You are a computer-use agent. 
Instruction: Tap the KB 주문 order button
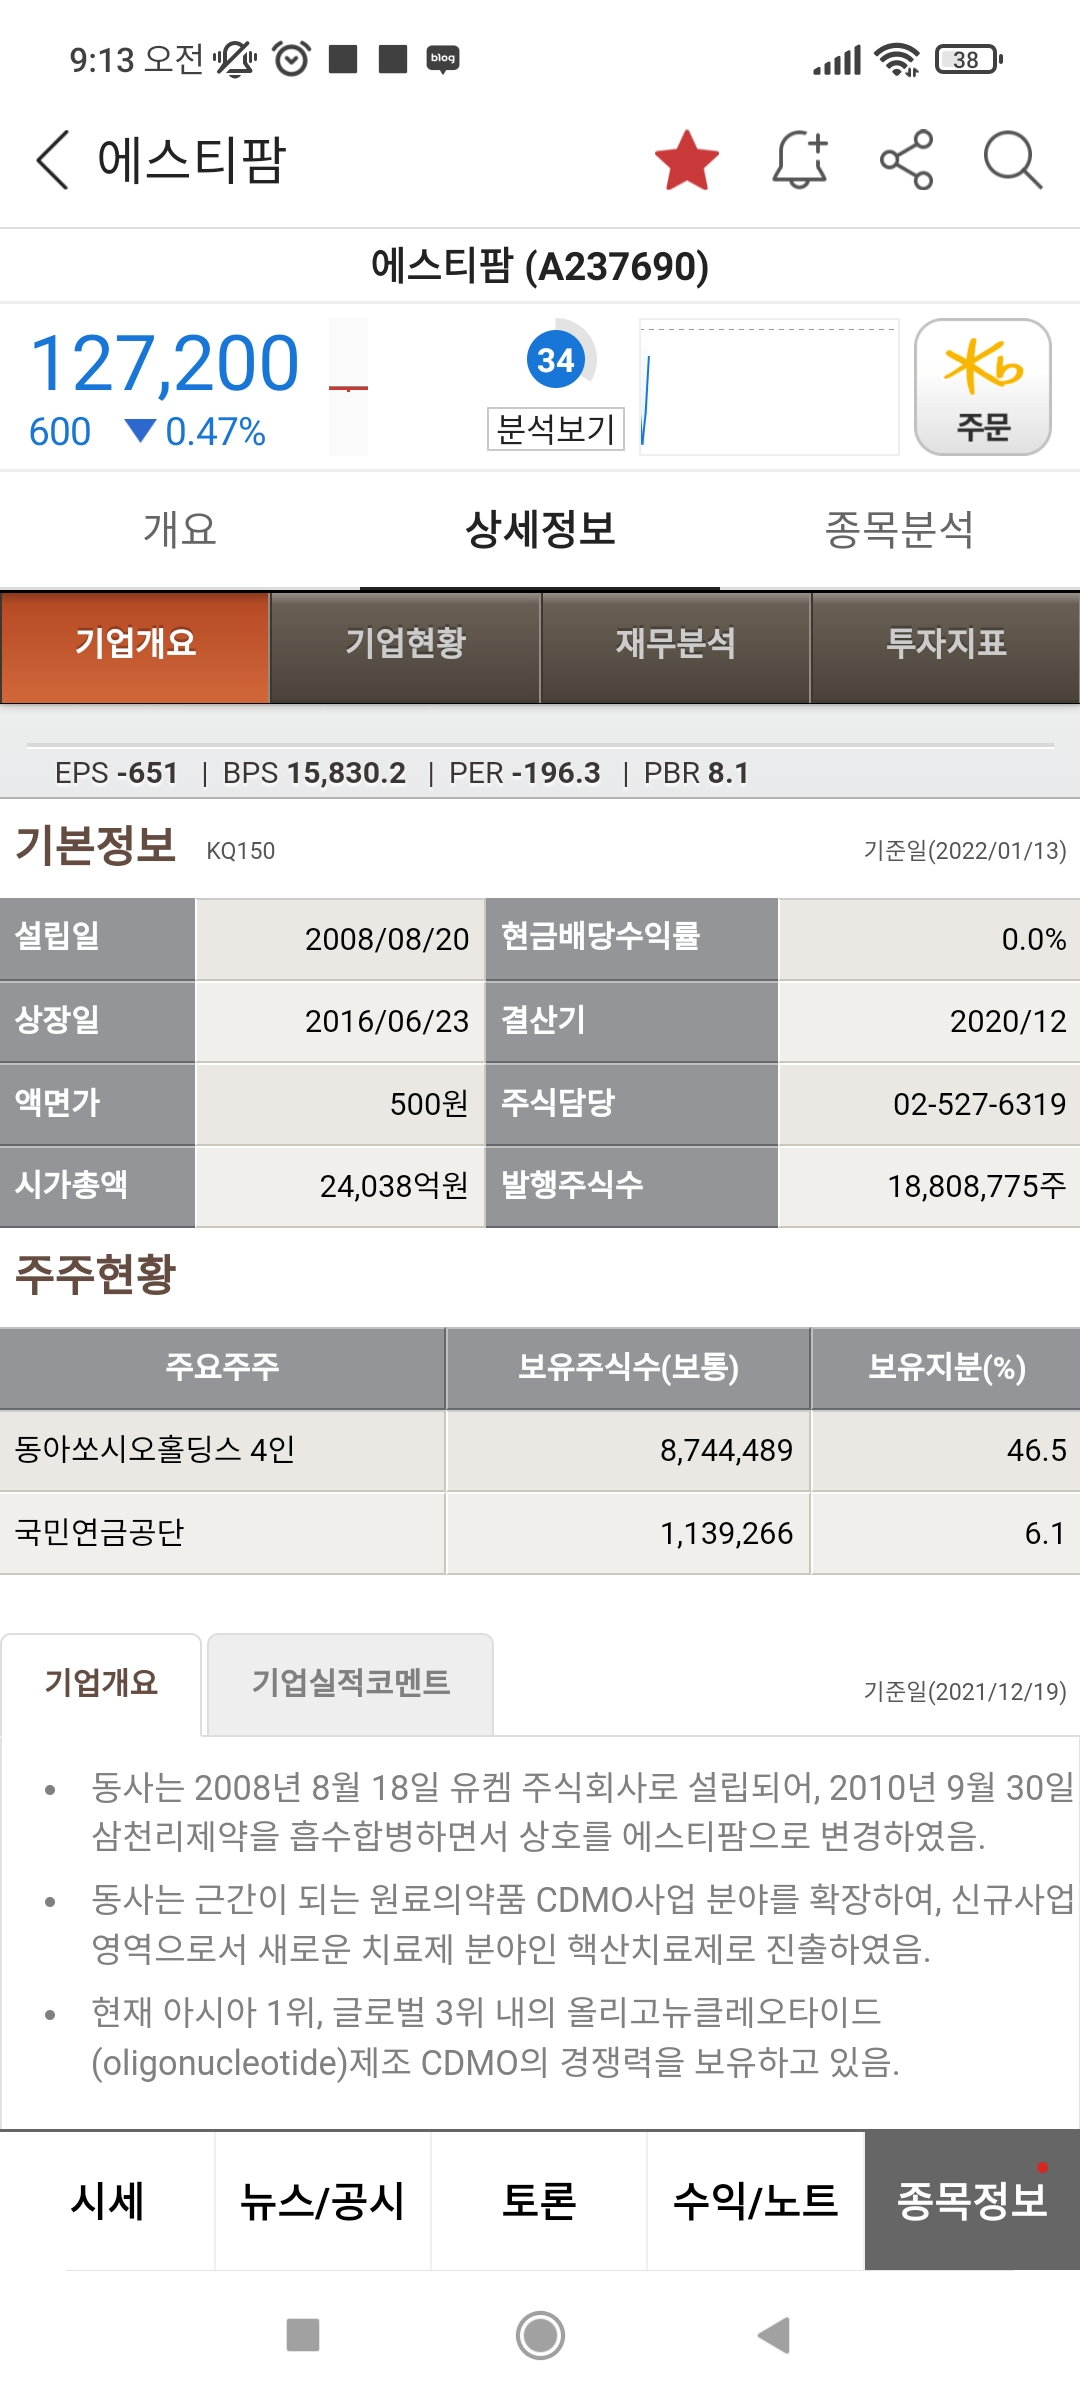982,387
